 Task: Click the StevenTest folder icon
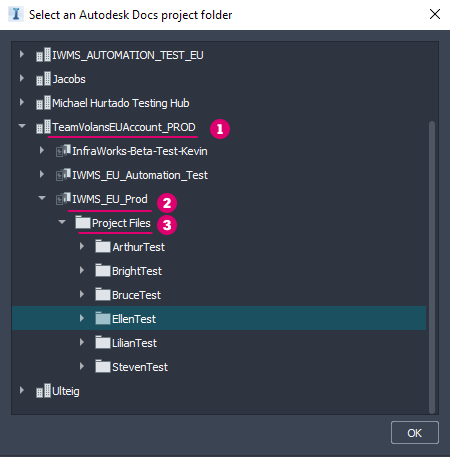click(103, 366)
